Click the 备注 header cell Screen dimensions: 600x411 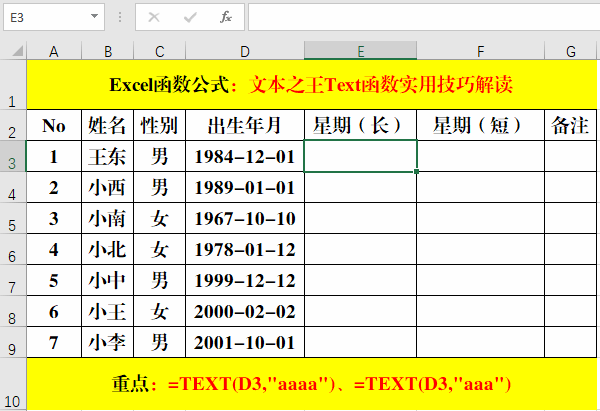pyautogui.click(x=570, y=126)
